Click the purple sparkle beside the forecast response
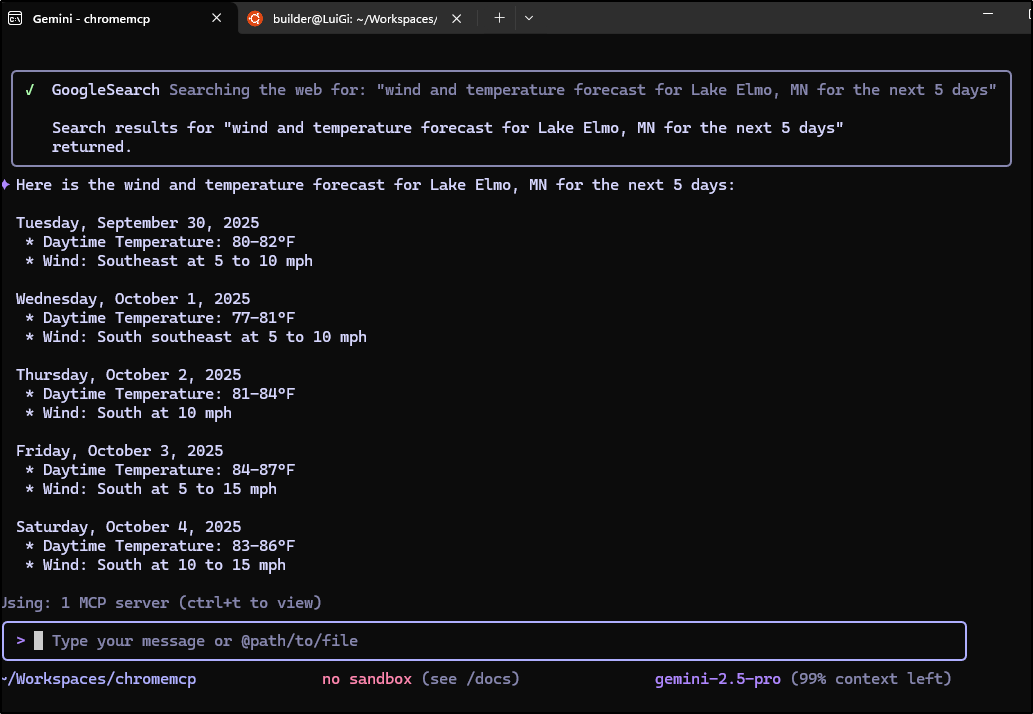Image resolution: width=1033 pixels, height=714 pixels. click(6, 185)
